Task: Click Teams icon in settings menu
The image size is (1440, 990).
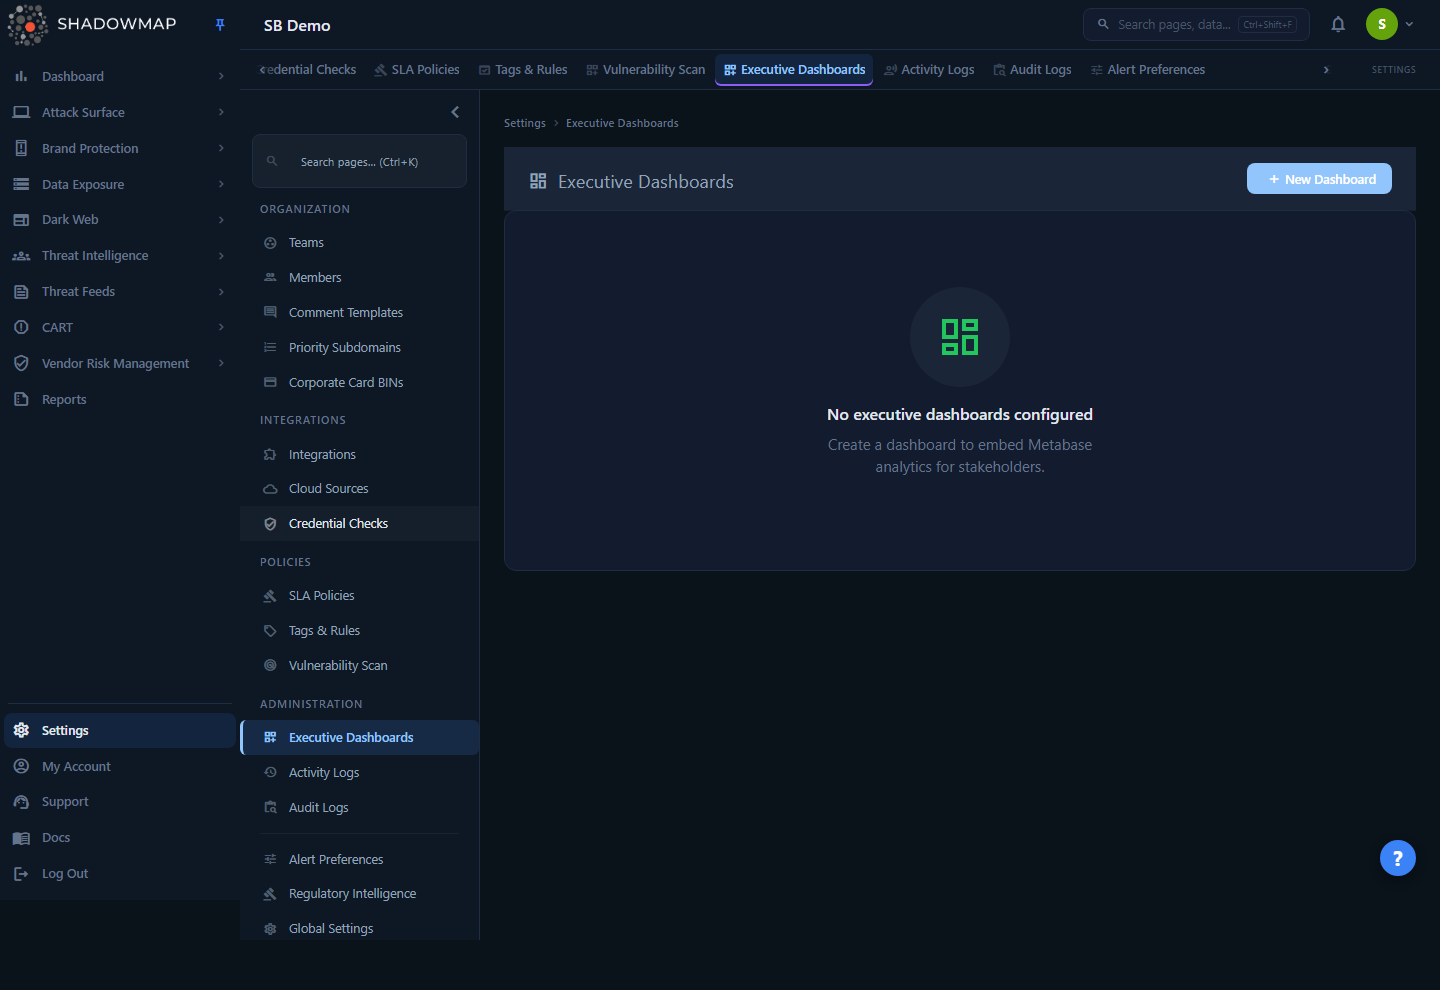Action: [x=270, y=243]
